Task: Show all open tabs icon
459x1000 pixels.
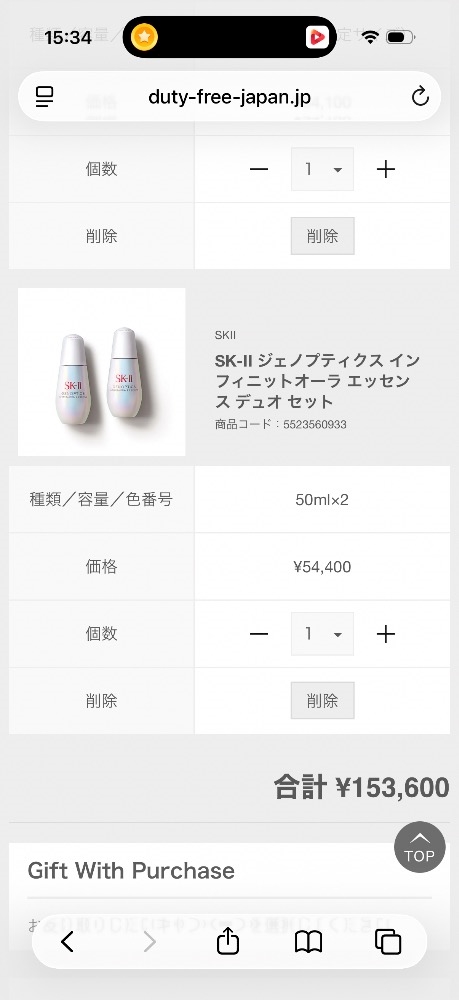Action: pos(388,941)
